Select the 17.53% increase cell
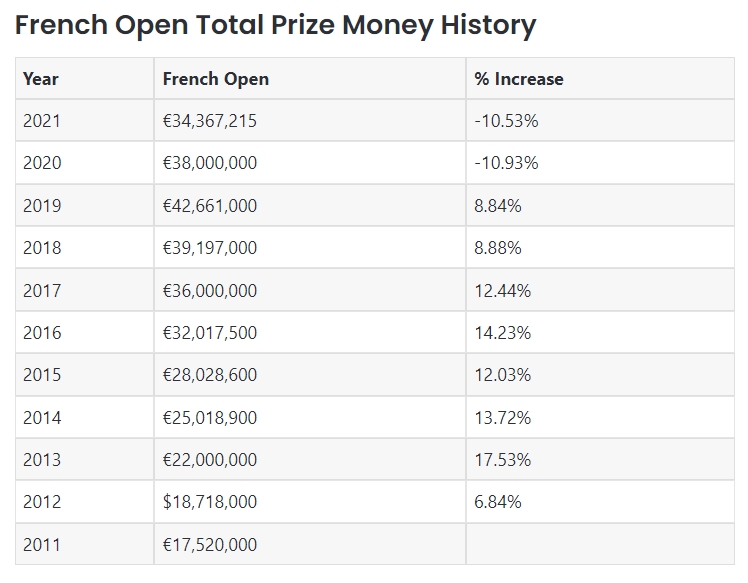This screenshot has width=748, height=583. coord(502,460)
